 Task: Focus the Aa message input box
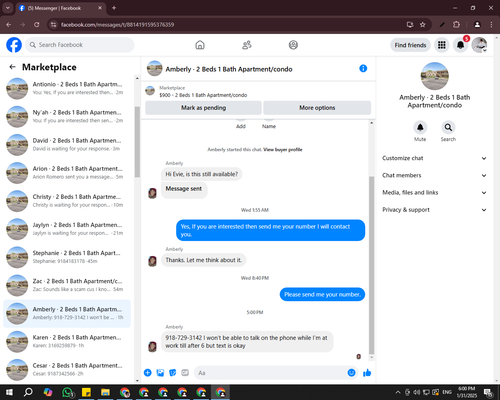271,373
